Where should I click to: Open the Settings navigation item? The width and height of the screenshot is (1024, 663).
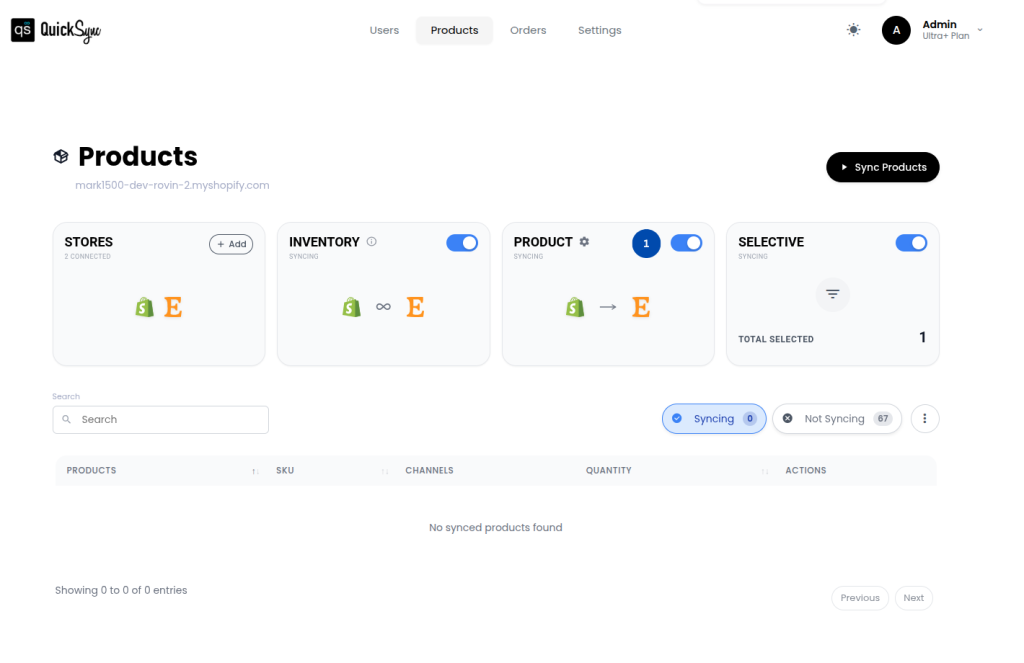[599, 30]
